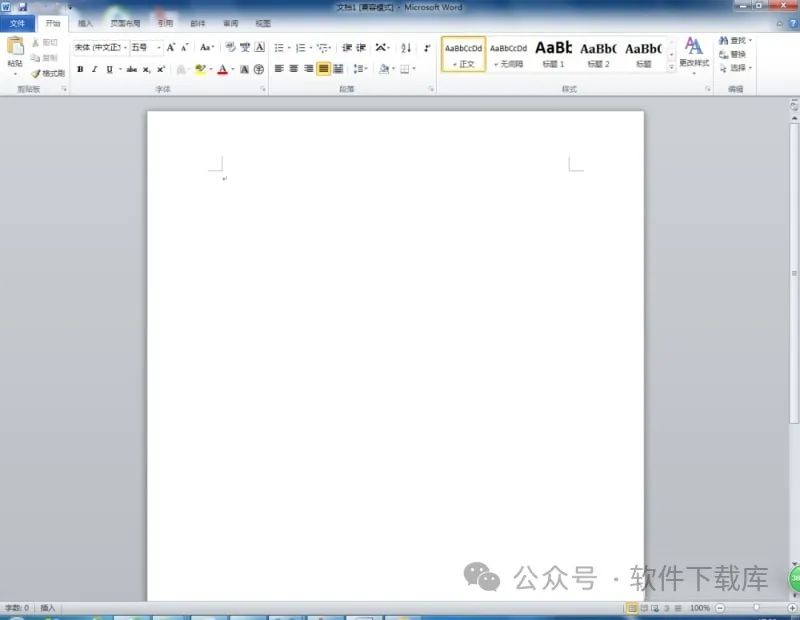
Task: Apply the Normal (正文) style
Action: (463, 54)
